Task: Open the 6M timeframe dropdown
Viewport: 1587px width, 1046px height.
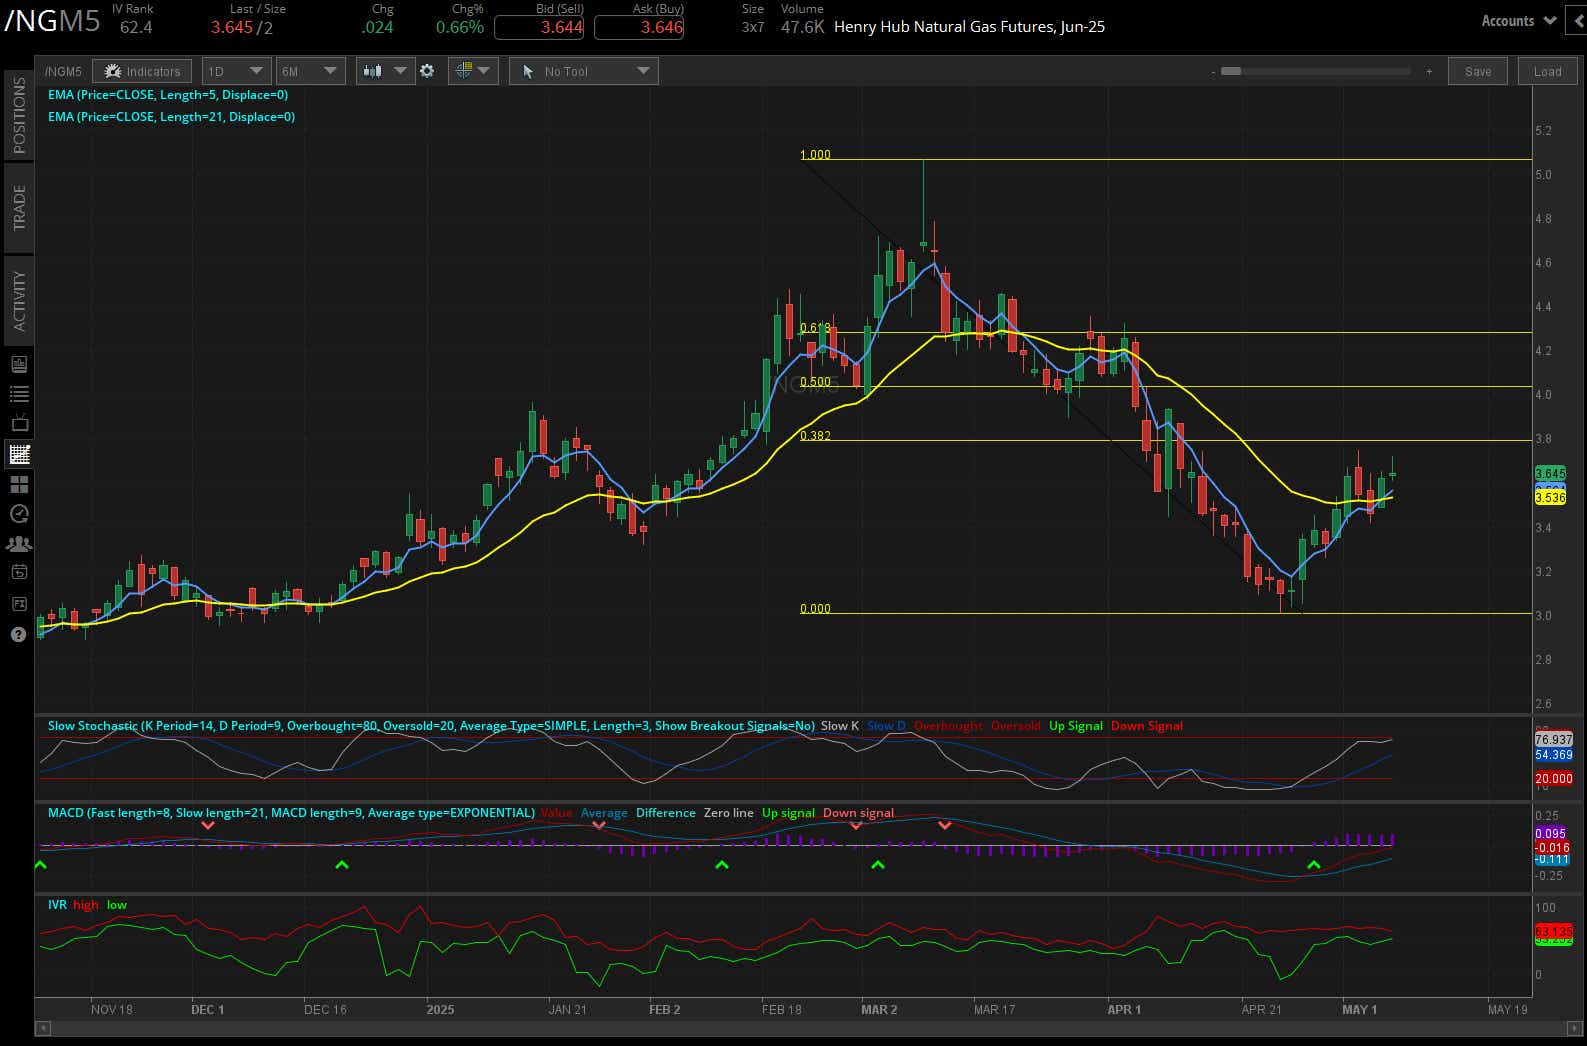Action: coord(310,71)
